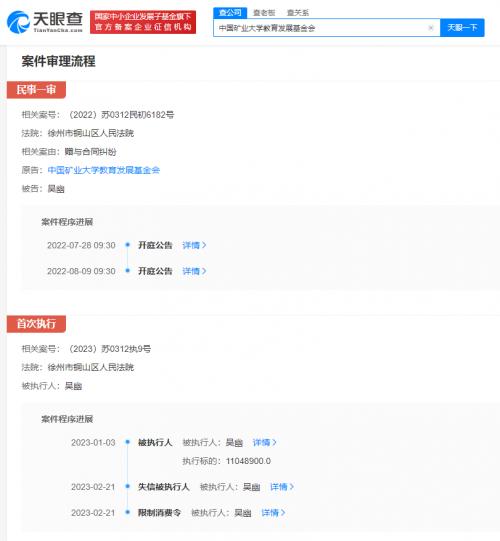Screen dimensions: 500x541
Task: Select the 查公司 search tab
Action: point(230,13)
